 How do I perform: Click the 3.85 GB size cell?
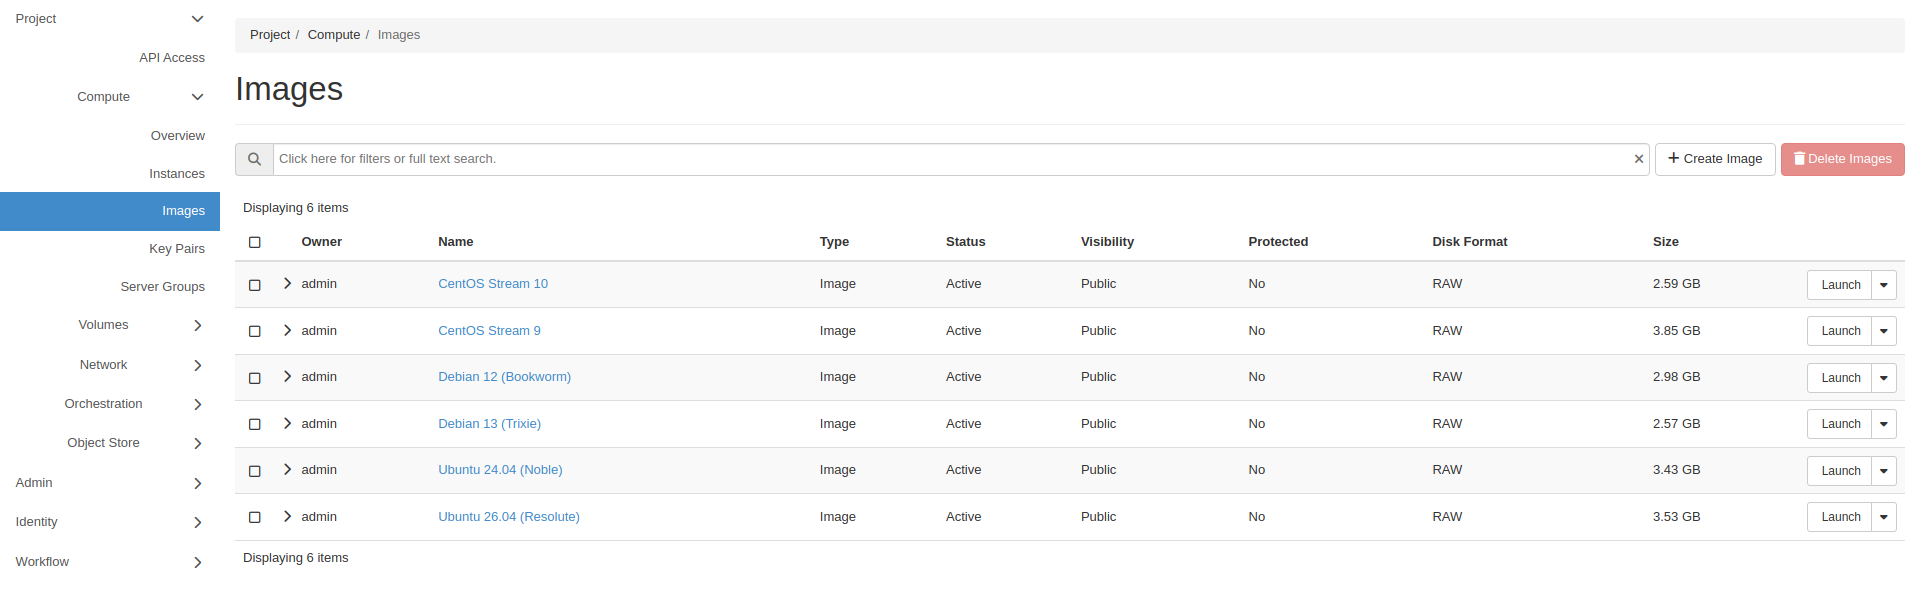pos(1677,331)
